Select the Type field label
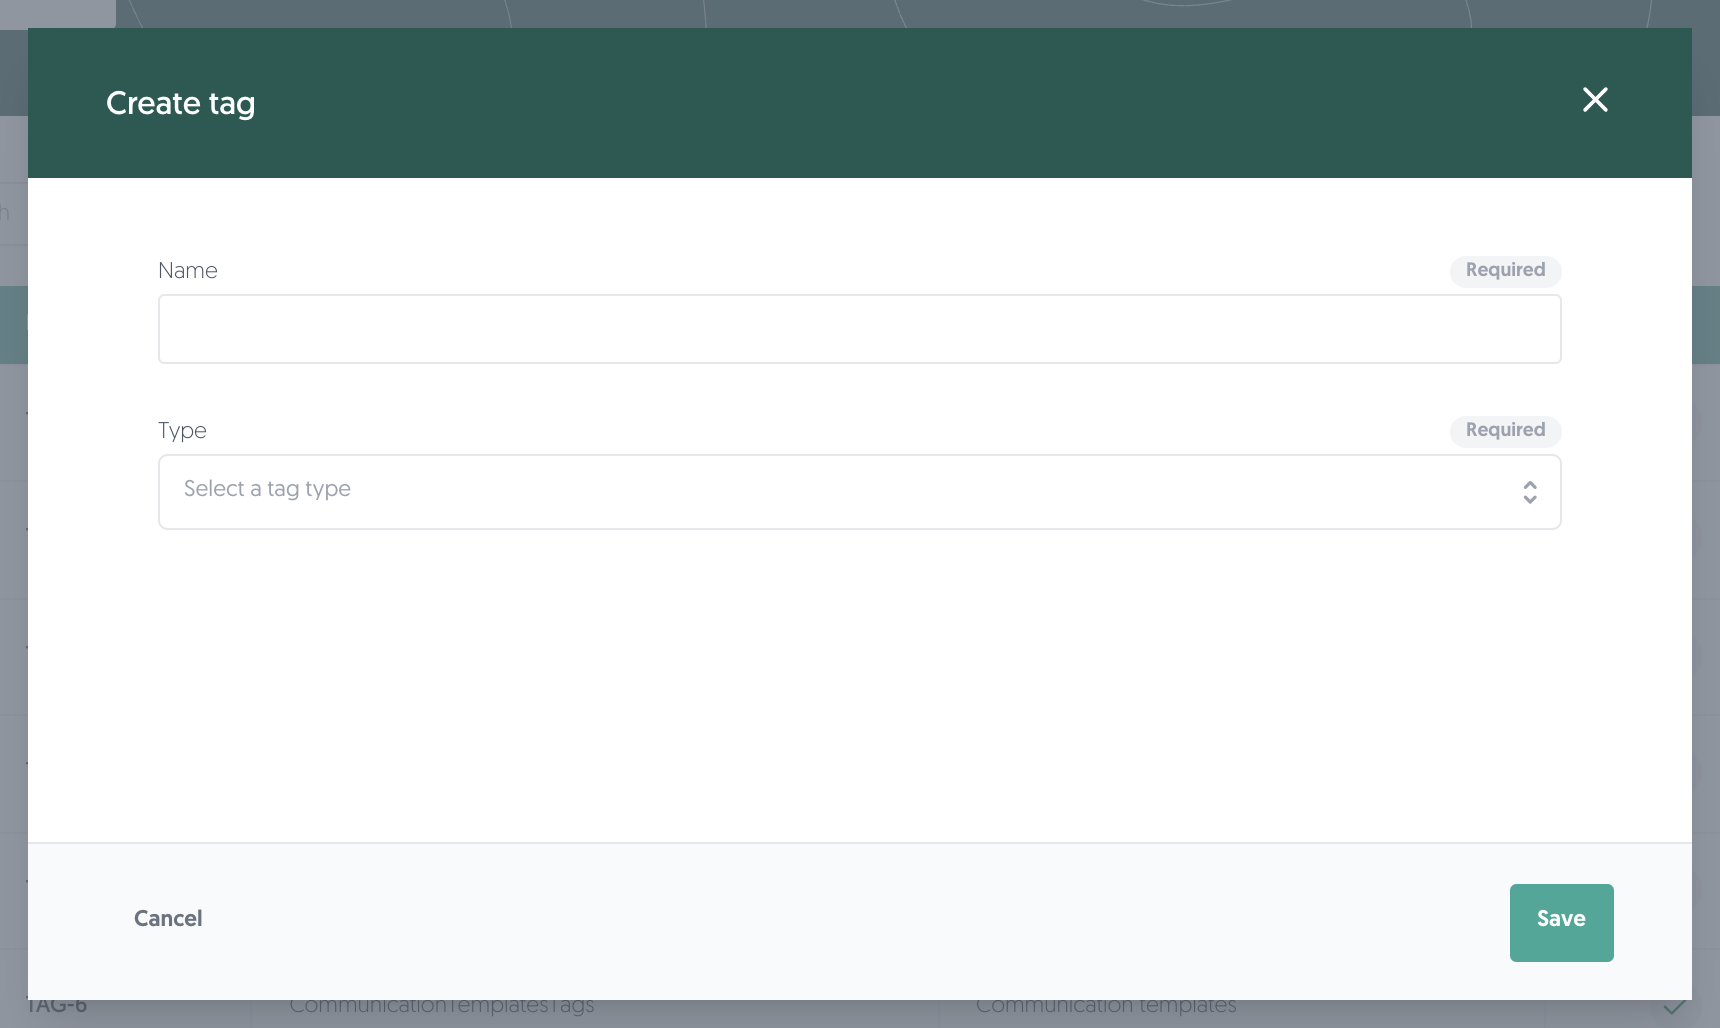Image resolution: width=1720 pixels, height=1028 pixels. point(182,431)
